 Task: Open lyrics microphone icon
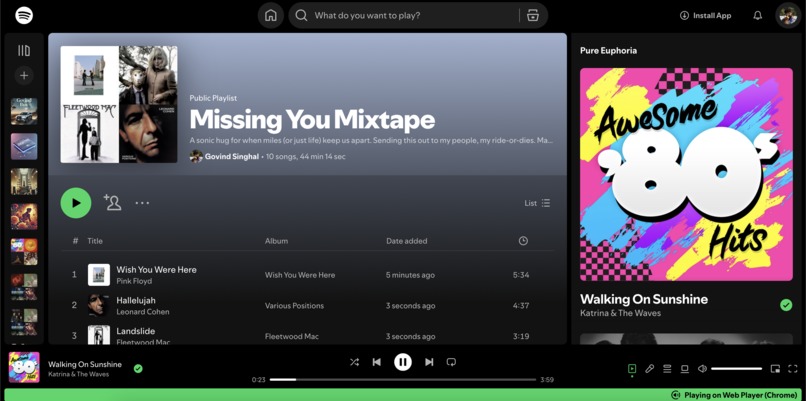click(x=650, y=369)
